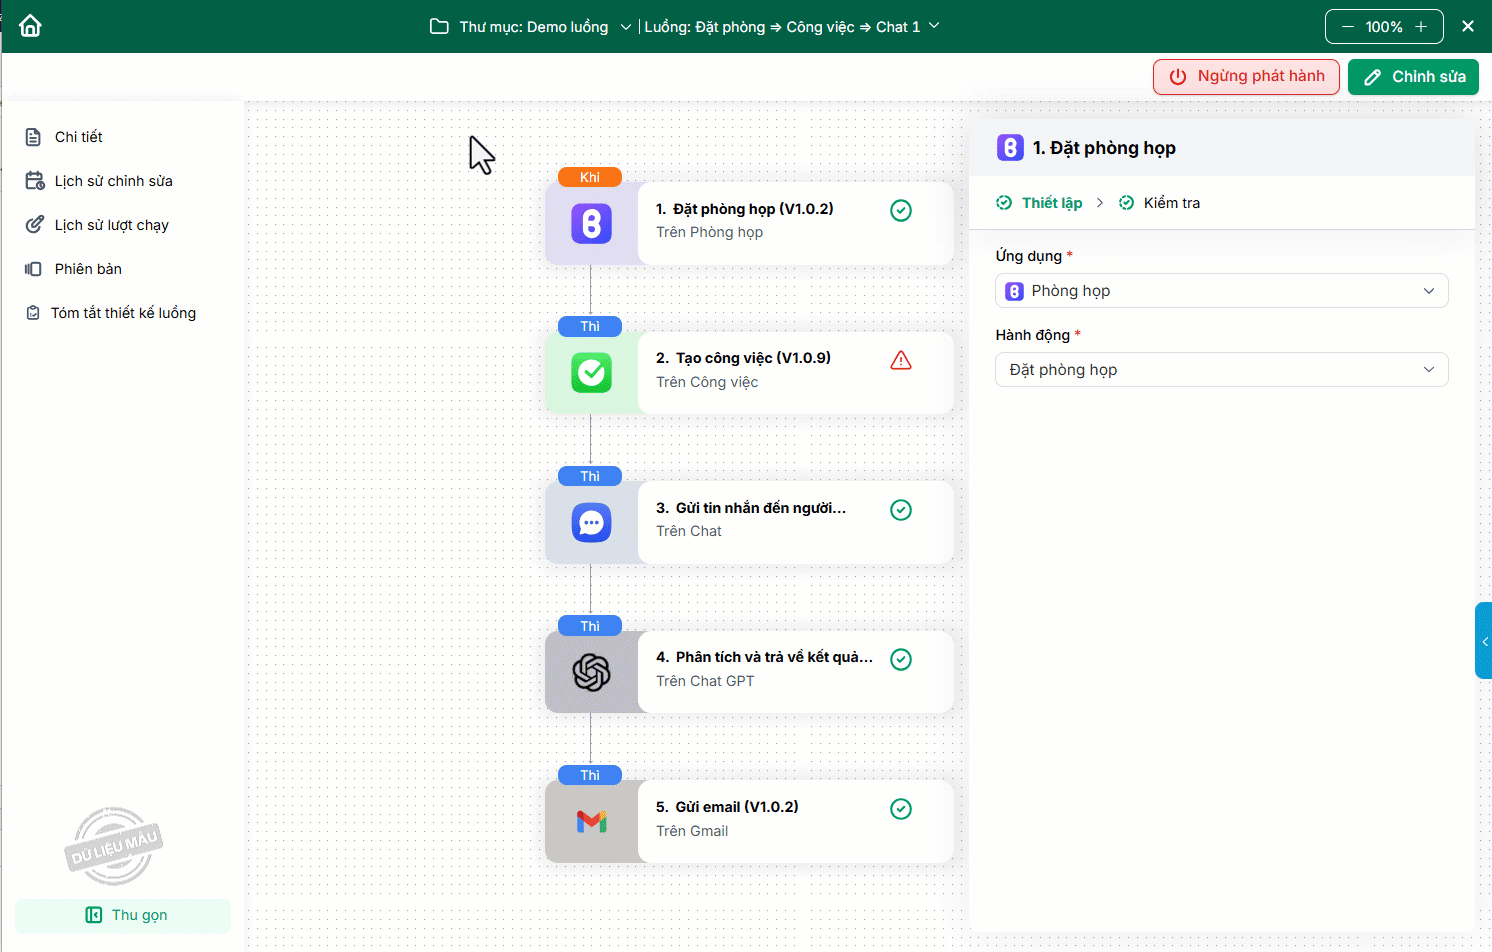Click the panel header Phòng họp icon
This screenshot has height=952, width=1492.
coord(1010,148)
